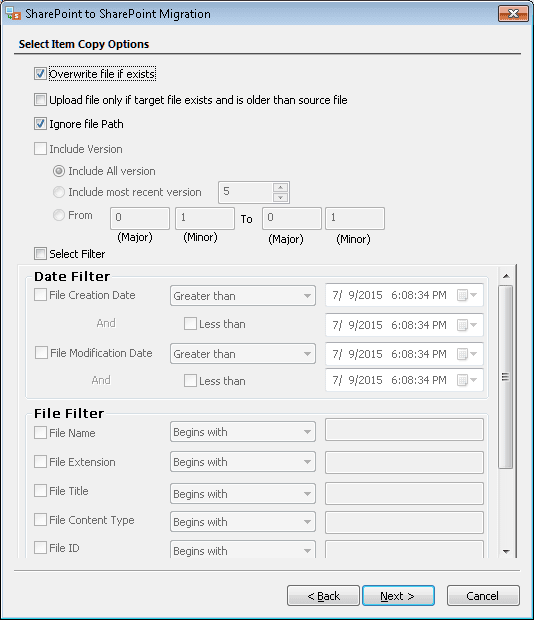
Task: Choose Include most recent version radio
Action: 59,192
